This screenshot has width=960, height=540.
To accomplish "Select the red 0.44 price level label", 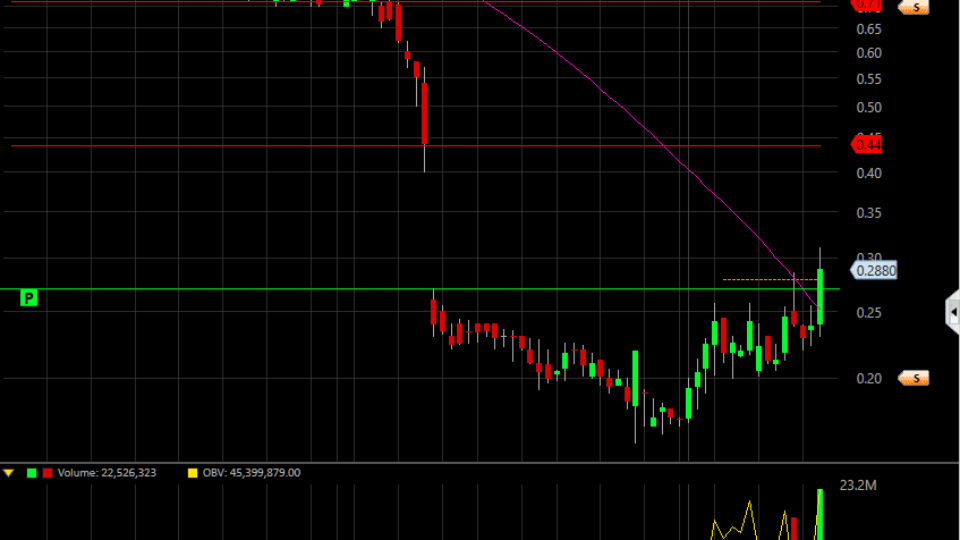I will [x=866, y=145].
